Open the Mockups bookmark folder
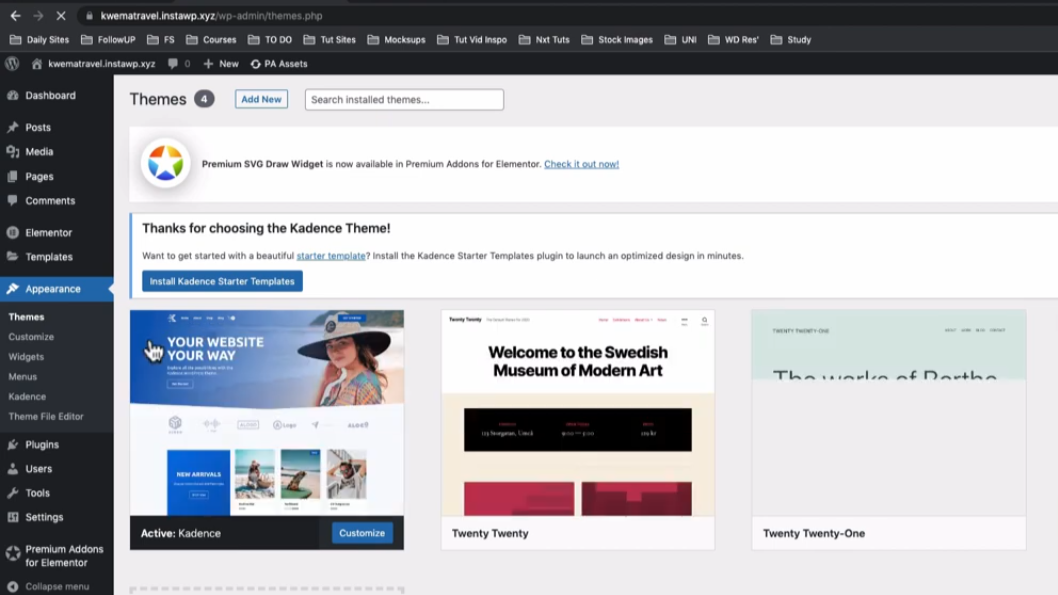Image resolution: width=1058 pixels, height=595 pixels. (x=396, y=40)
